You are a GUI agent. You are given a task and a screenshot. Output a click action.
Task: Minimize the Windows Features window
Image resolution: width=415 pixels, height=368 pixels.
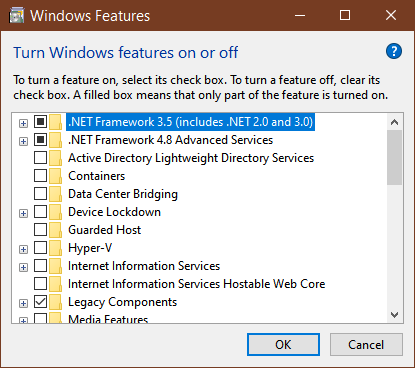[x=300, y=15]
